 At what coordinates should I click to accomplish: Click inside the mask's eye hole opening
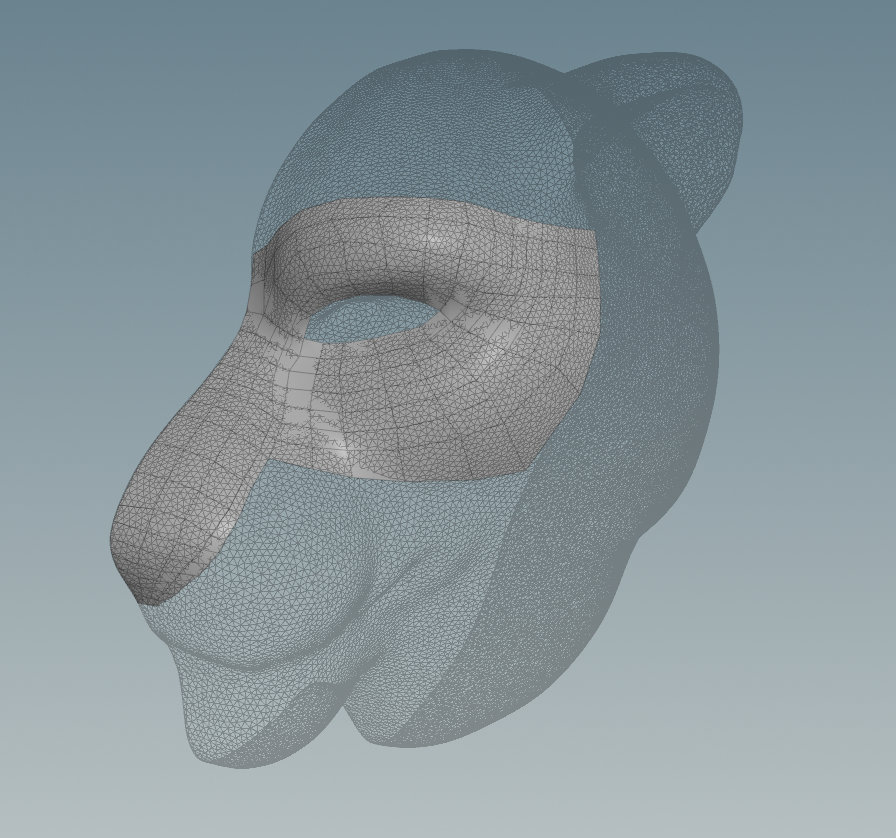tap(375, 318)
